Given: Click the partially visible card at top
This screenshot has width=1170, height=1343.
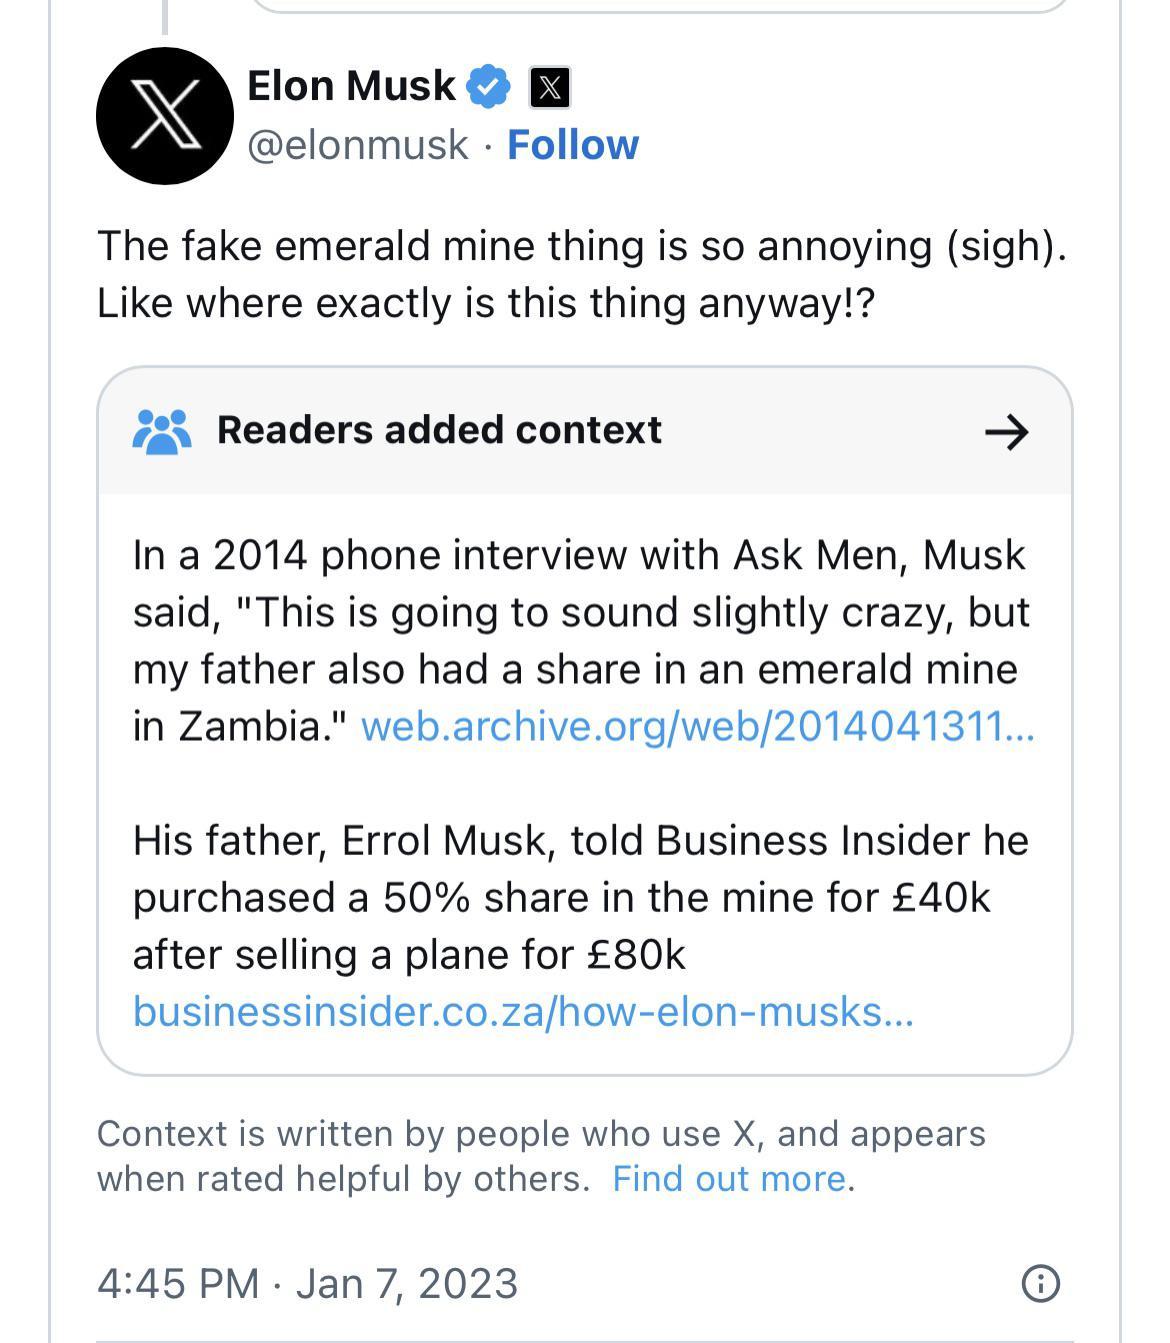Looking at the screenshot, I should tap(660, 6).
